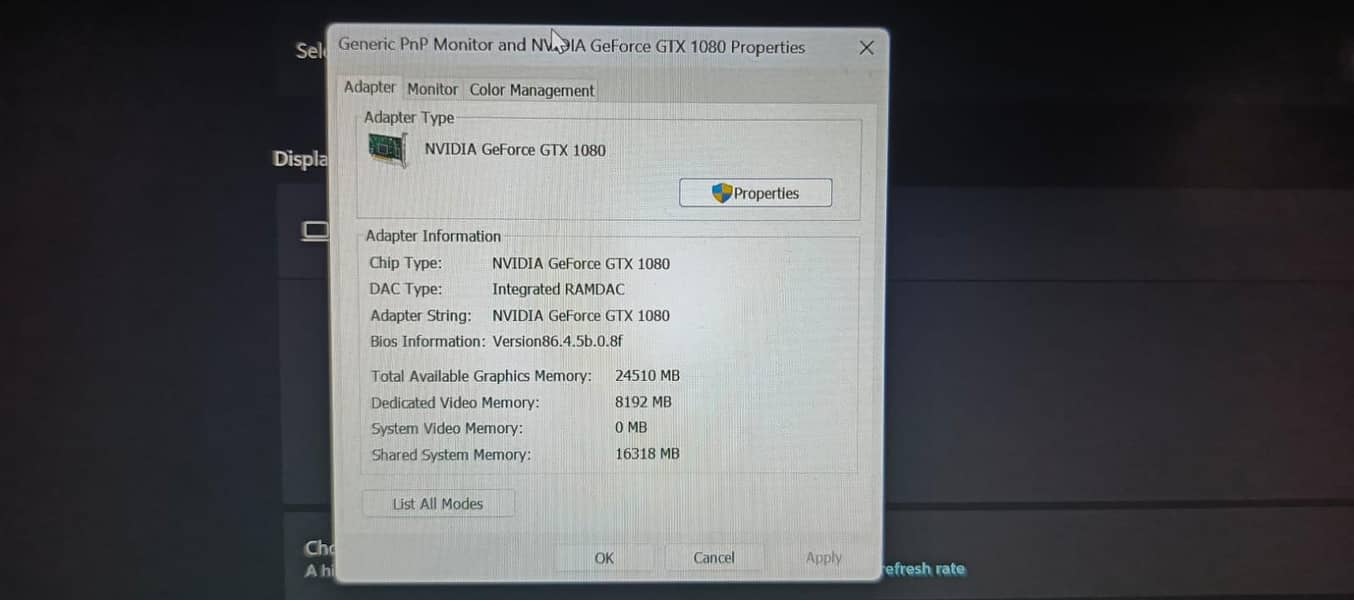Click the display monitor icon in Settings window
The height and width of the screenshot is (600, 1354).
tap(316, 232)
